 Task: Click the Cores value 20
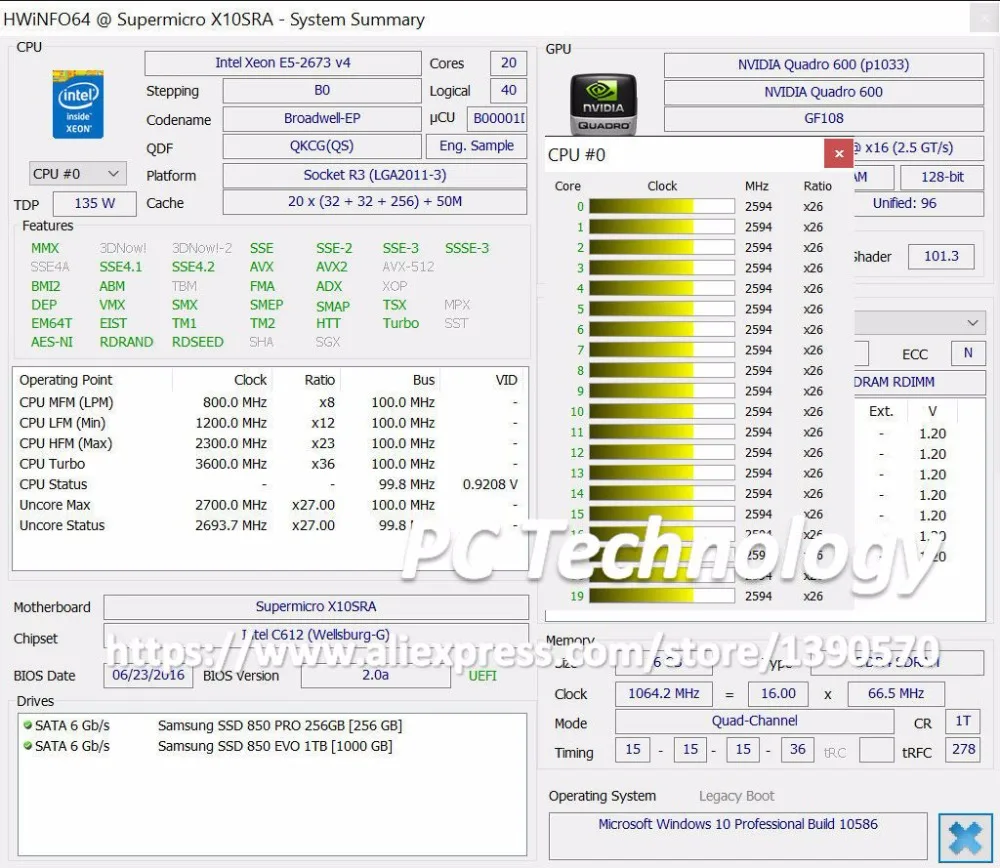508,63
